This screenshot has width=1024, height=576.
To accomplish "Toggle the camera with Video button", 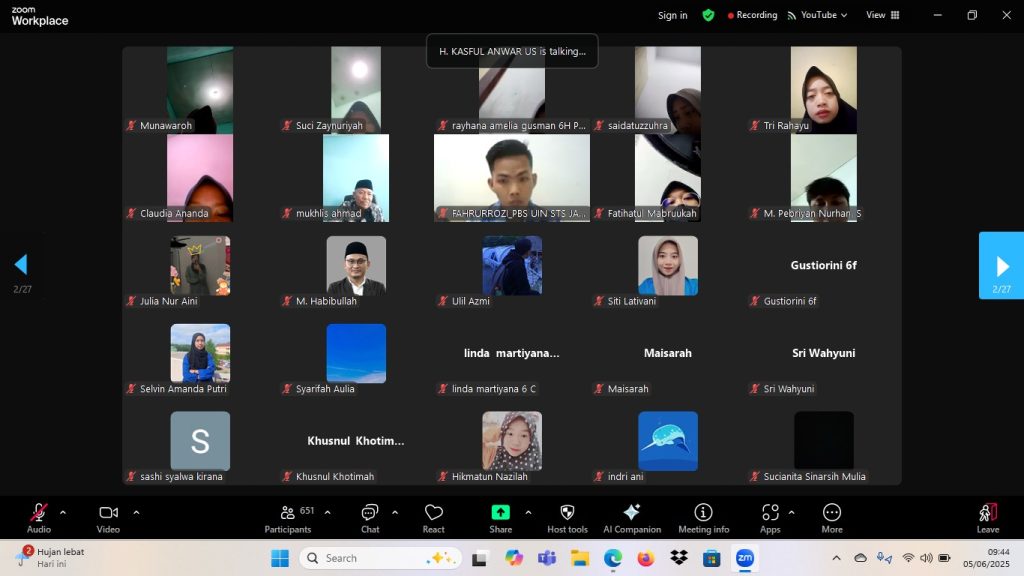I will click(x=108, y=517).
